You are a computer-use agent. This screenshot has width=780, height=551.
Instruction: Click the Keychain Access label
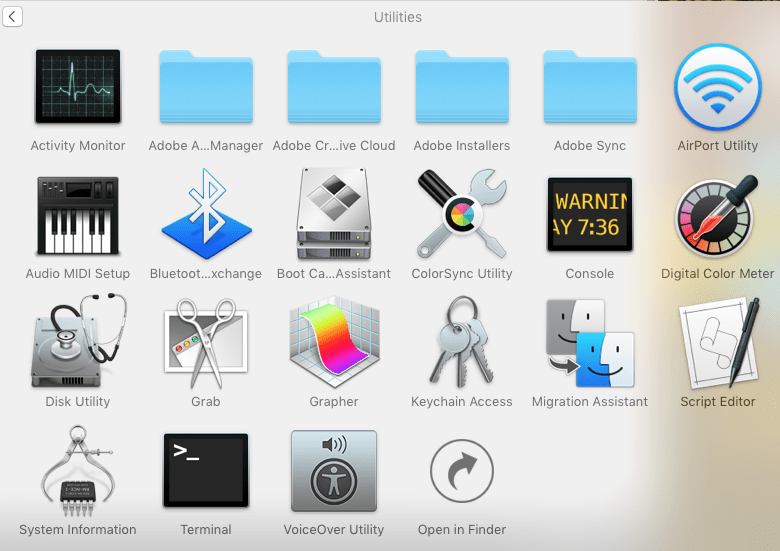tap(462, 402)
